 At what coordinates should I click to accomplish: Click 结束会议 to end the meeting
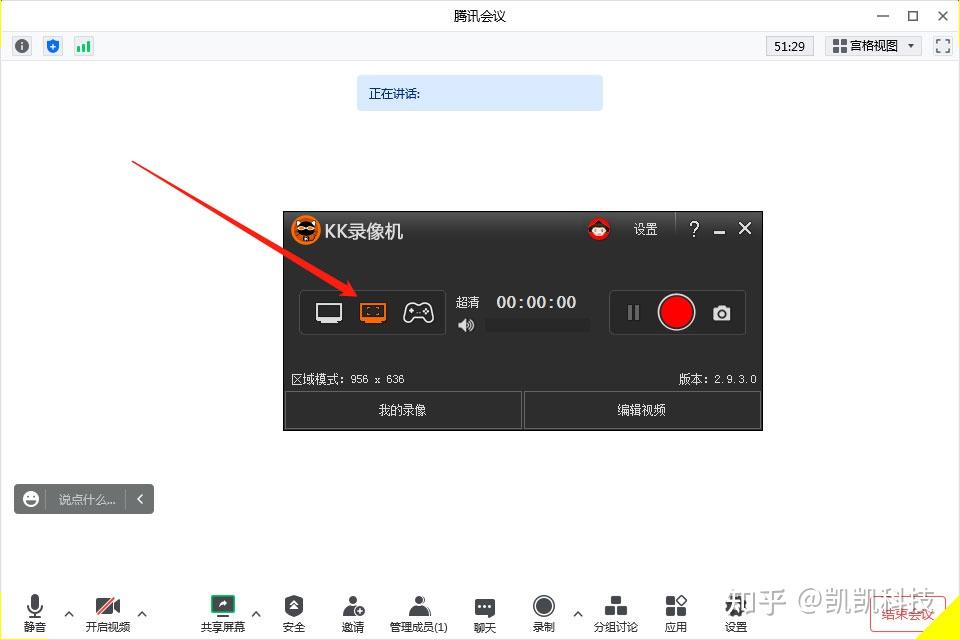tap(905, 615)
